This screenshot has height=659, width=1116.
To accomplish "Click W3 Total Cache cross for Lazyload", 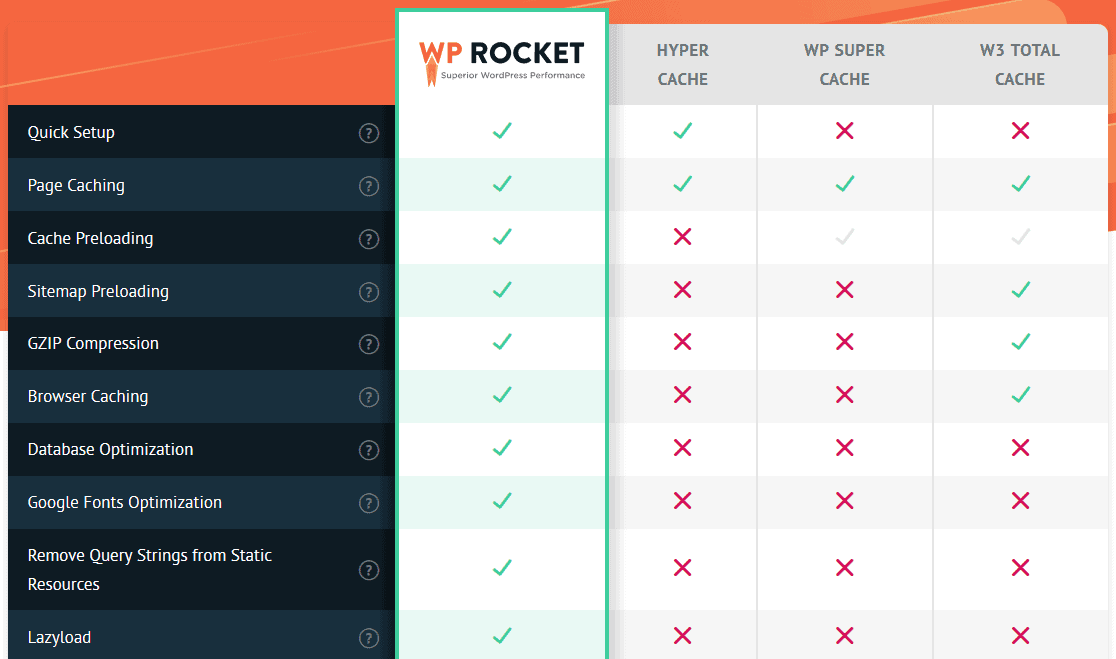I will [1021, 636].
